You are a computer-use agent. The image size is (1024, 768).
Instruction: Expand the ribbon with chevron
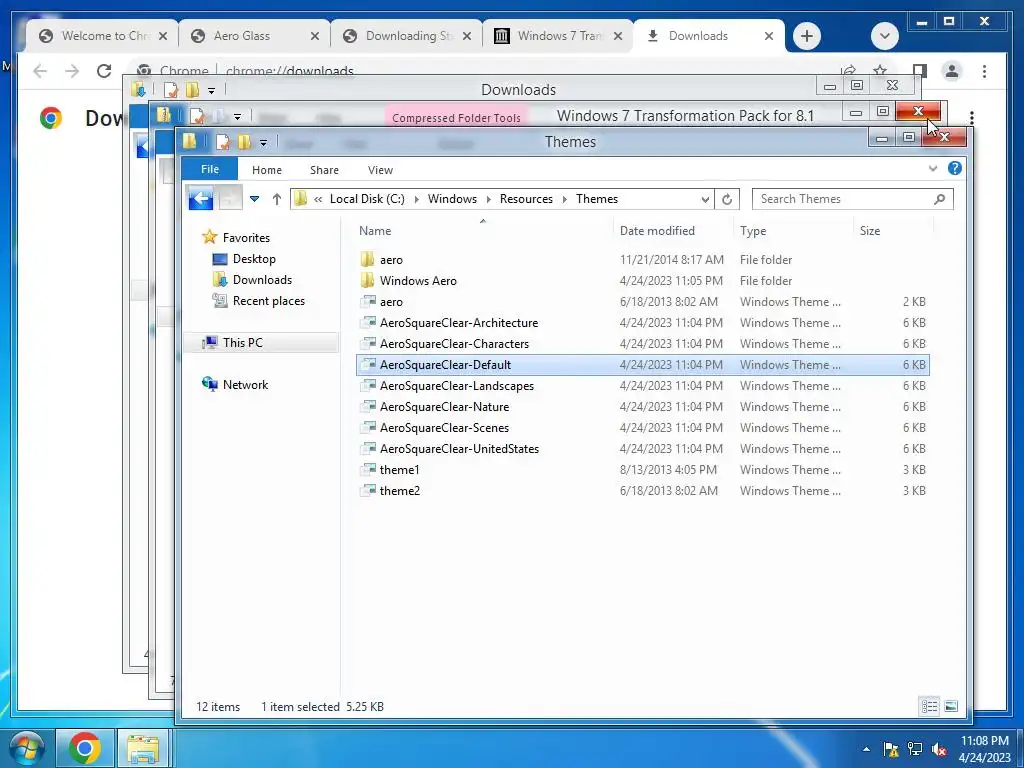[933, 168]
